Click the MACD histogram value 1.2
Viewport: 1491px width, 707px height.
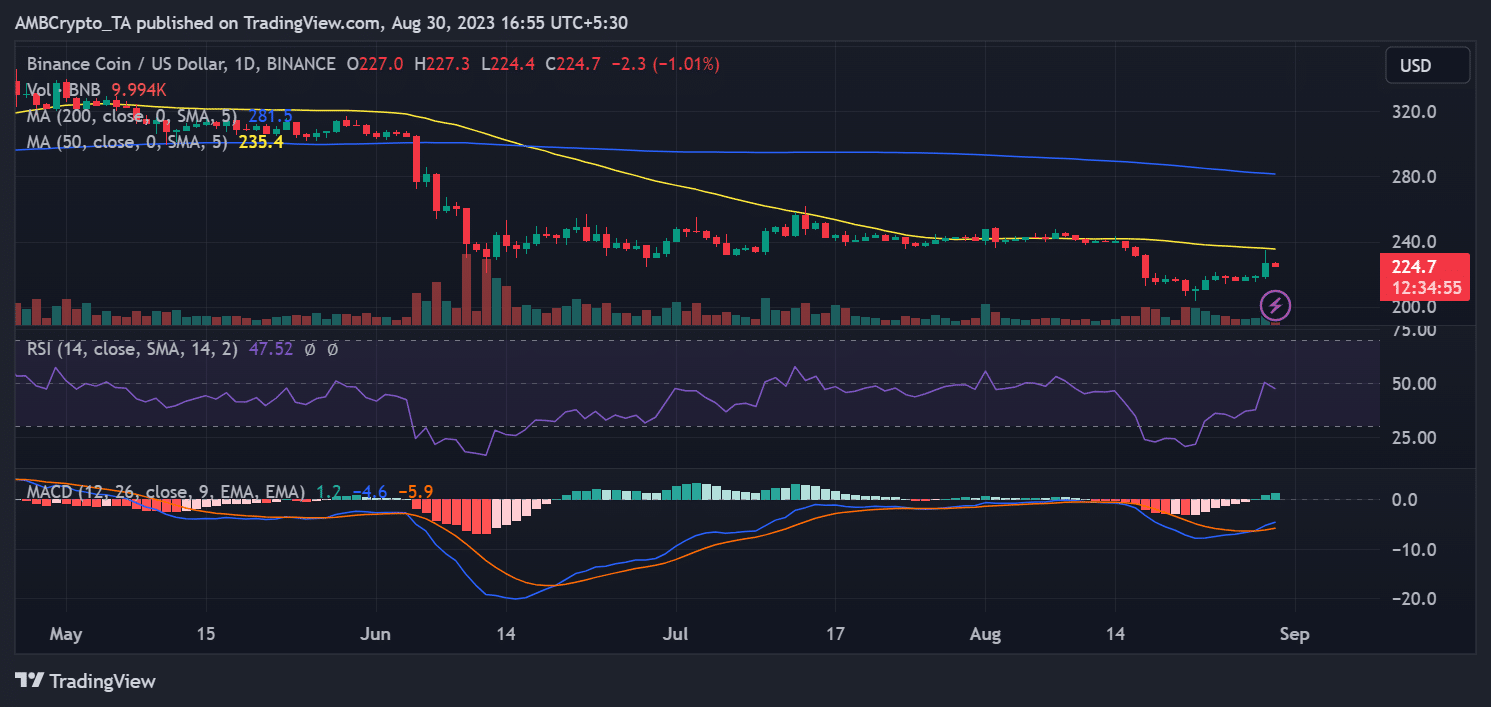pos(328,492)
